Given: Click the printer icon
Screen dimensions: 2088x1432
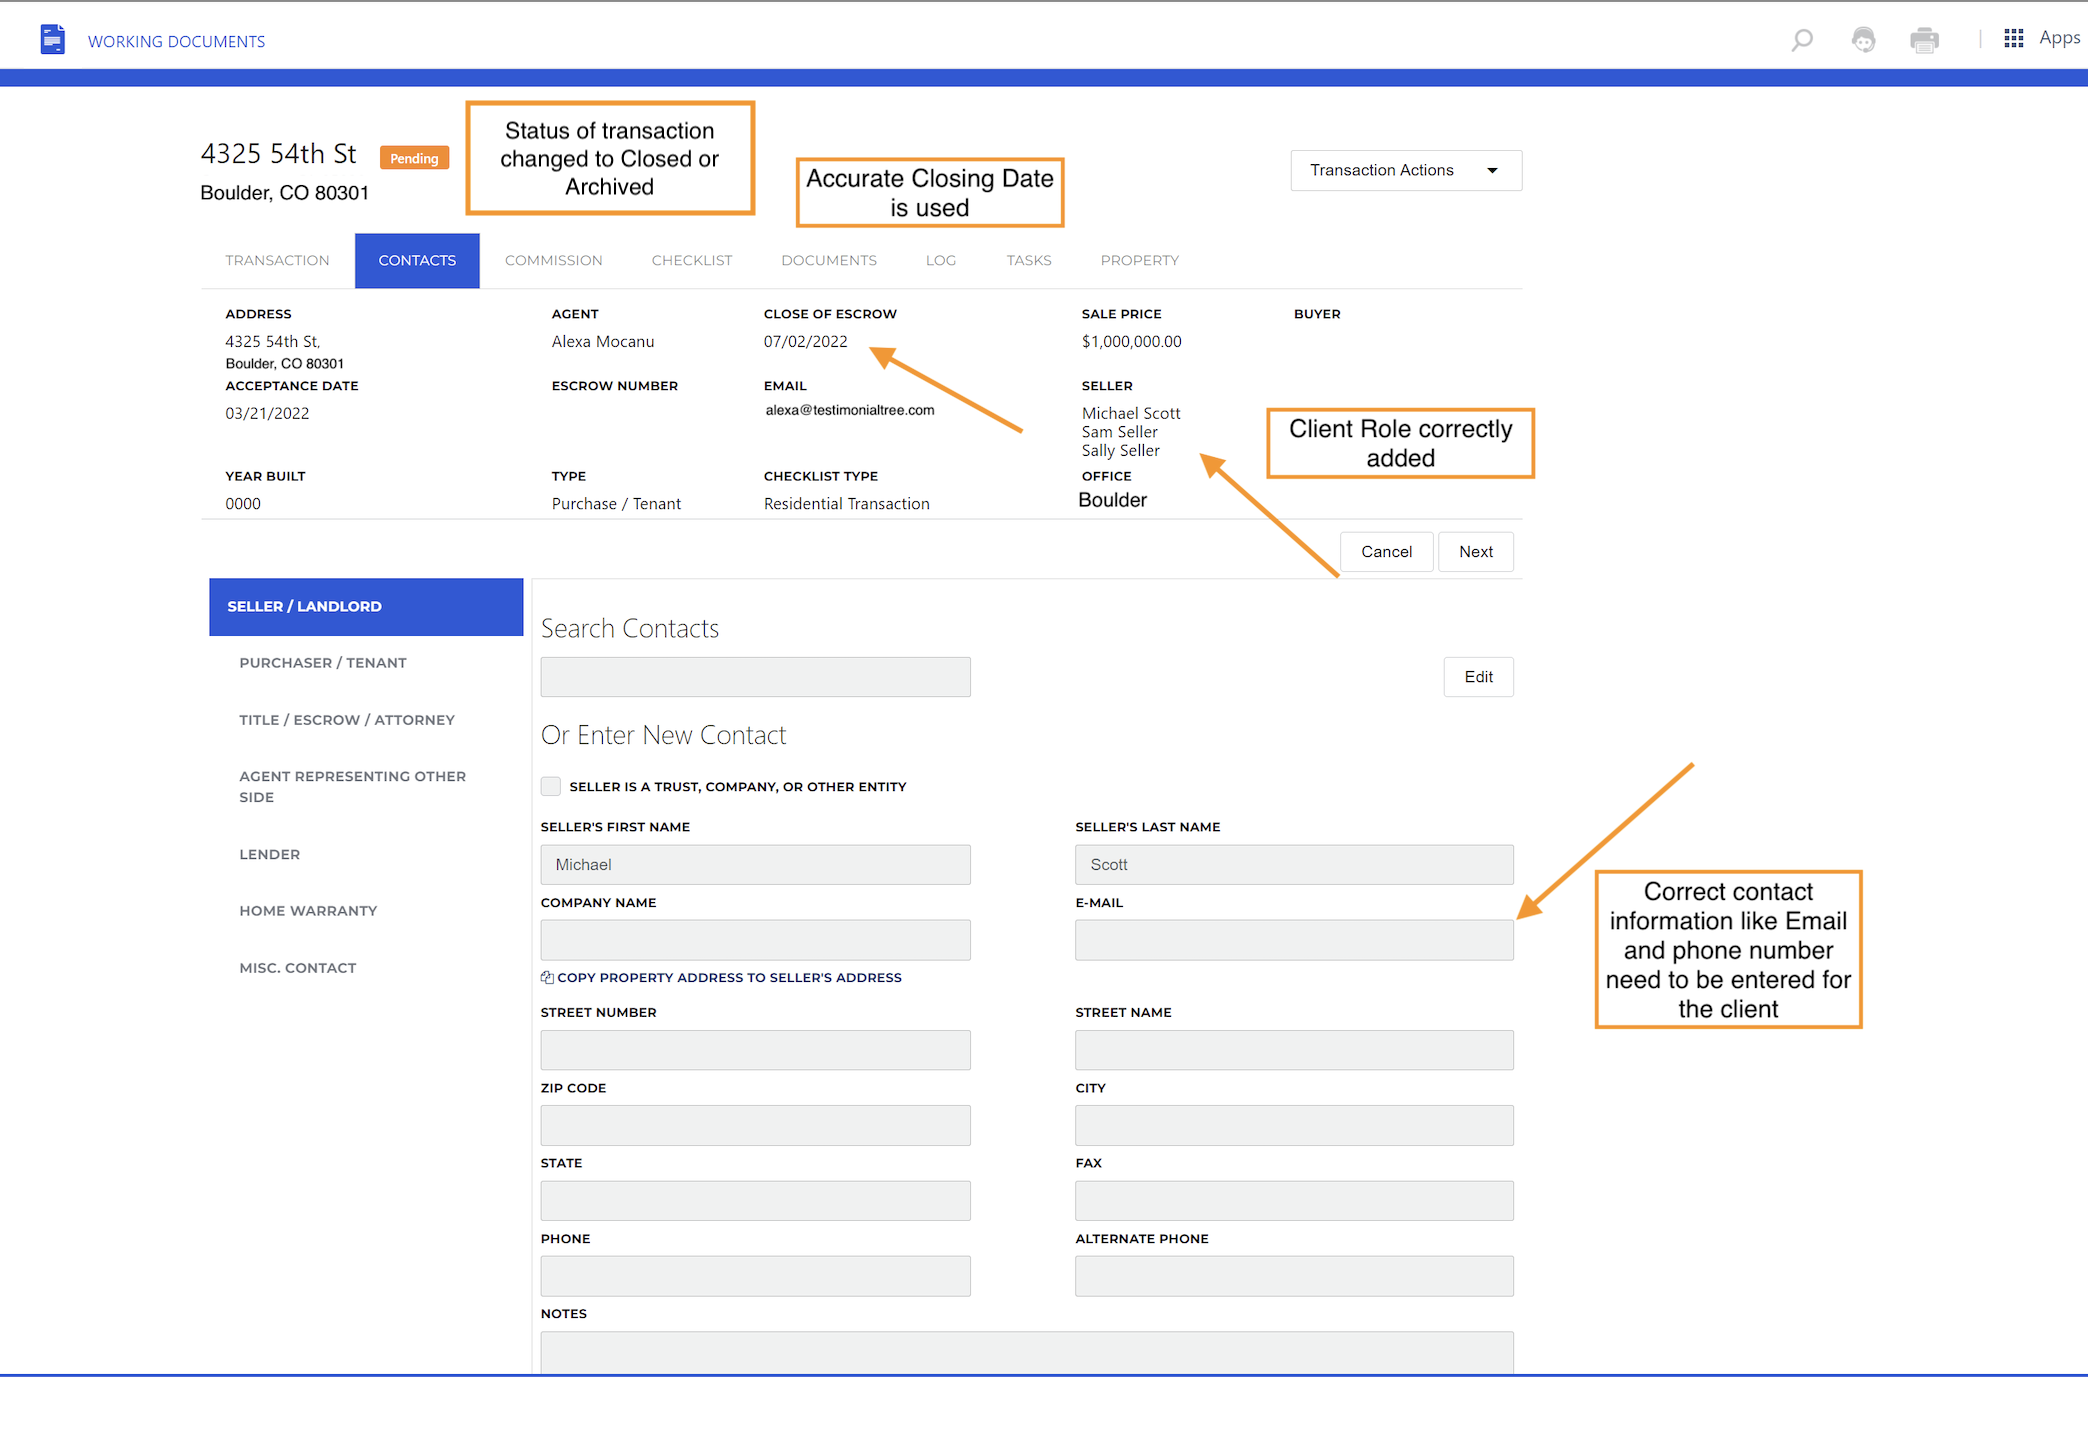Looking at the screenshot, I should tap(1924, 40).
